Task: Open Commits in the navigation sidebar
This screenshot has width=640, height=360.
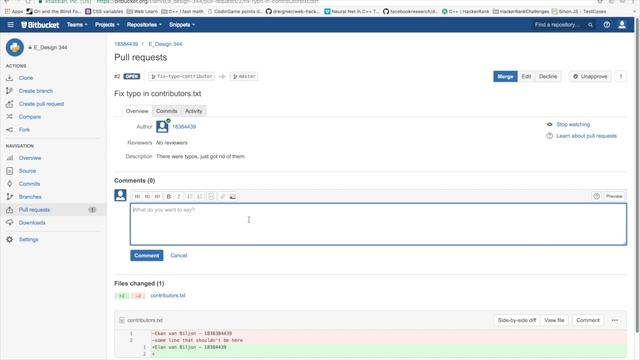Action: pyautogui.click(x=29, y=184)
